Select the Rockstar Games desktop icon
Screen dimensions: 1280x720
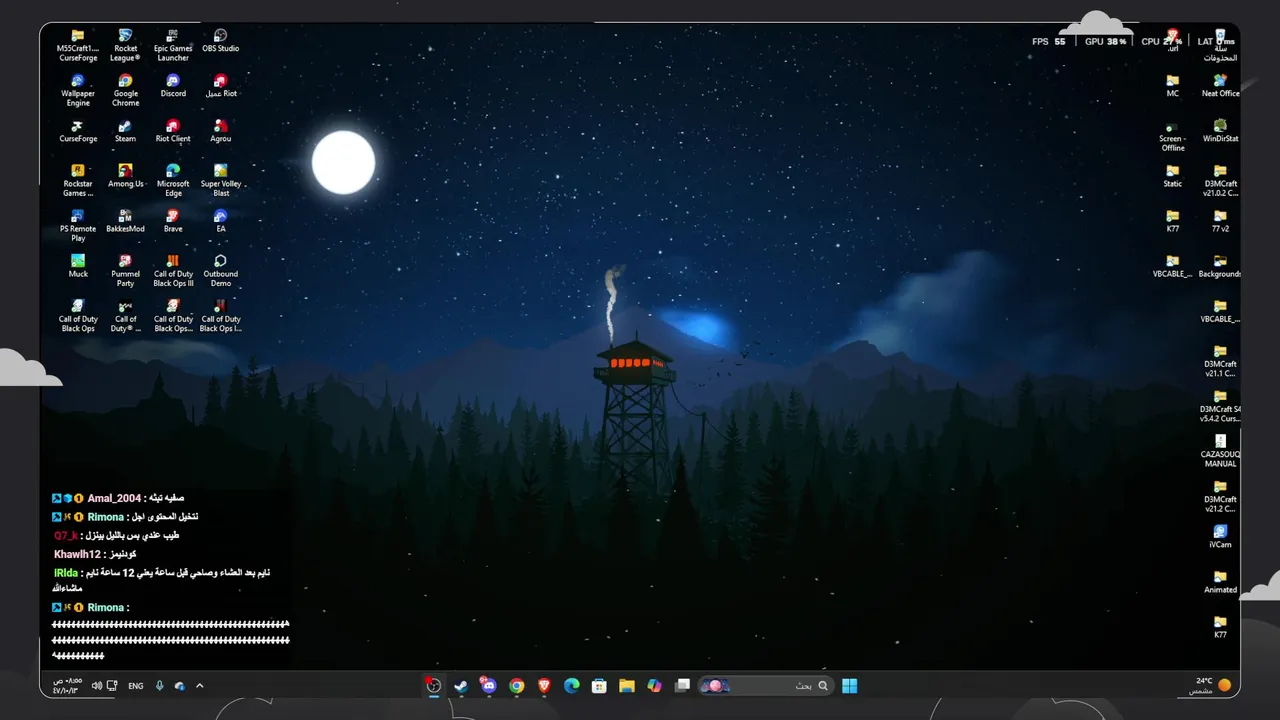point(78,180)
